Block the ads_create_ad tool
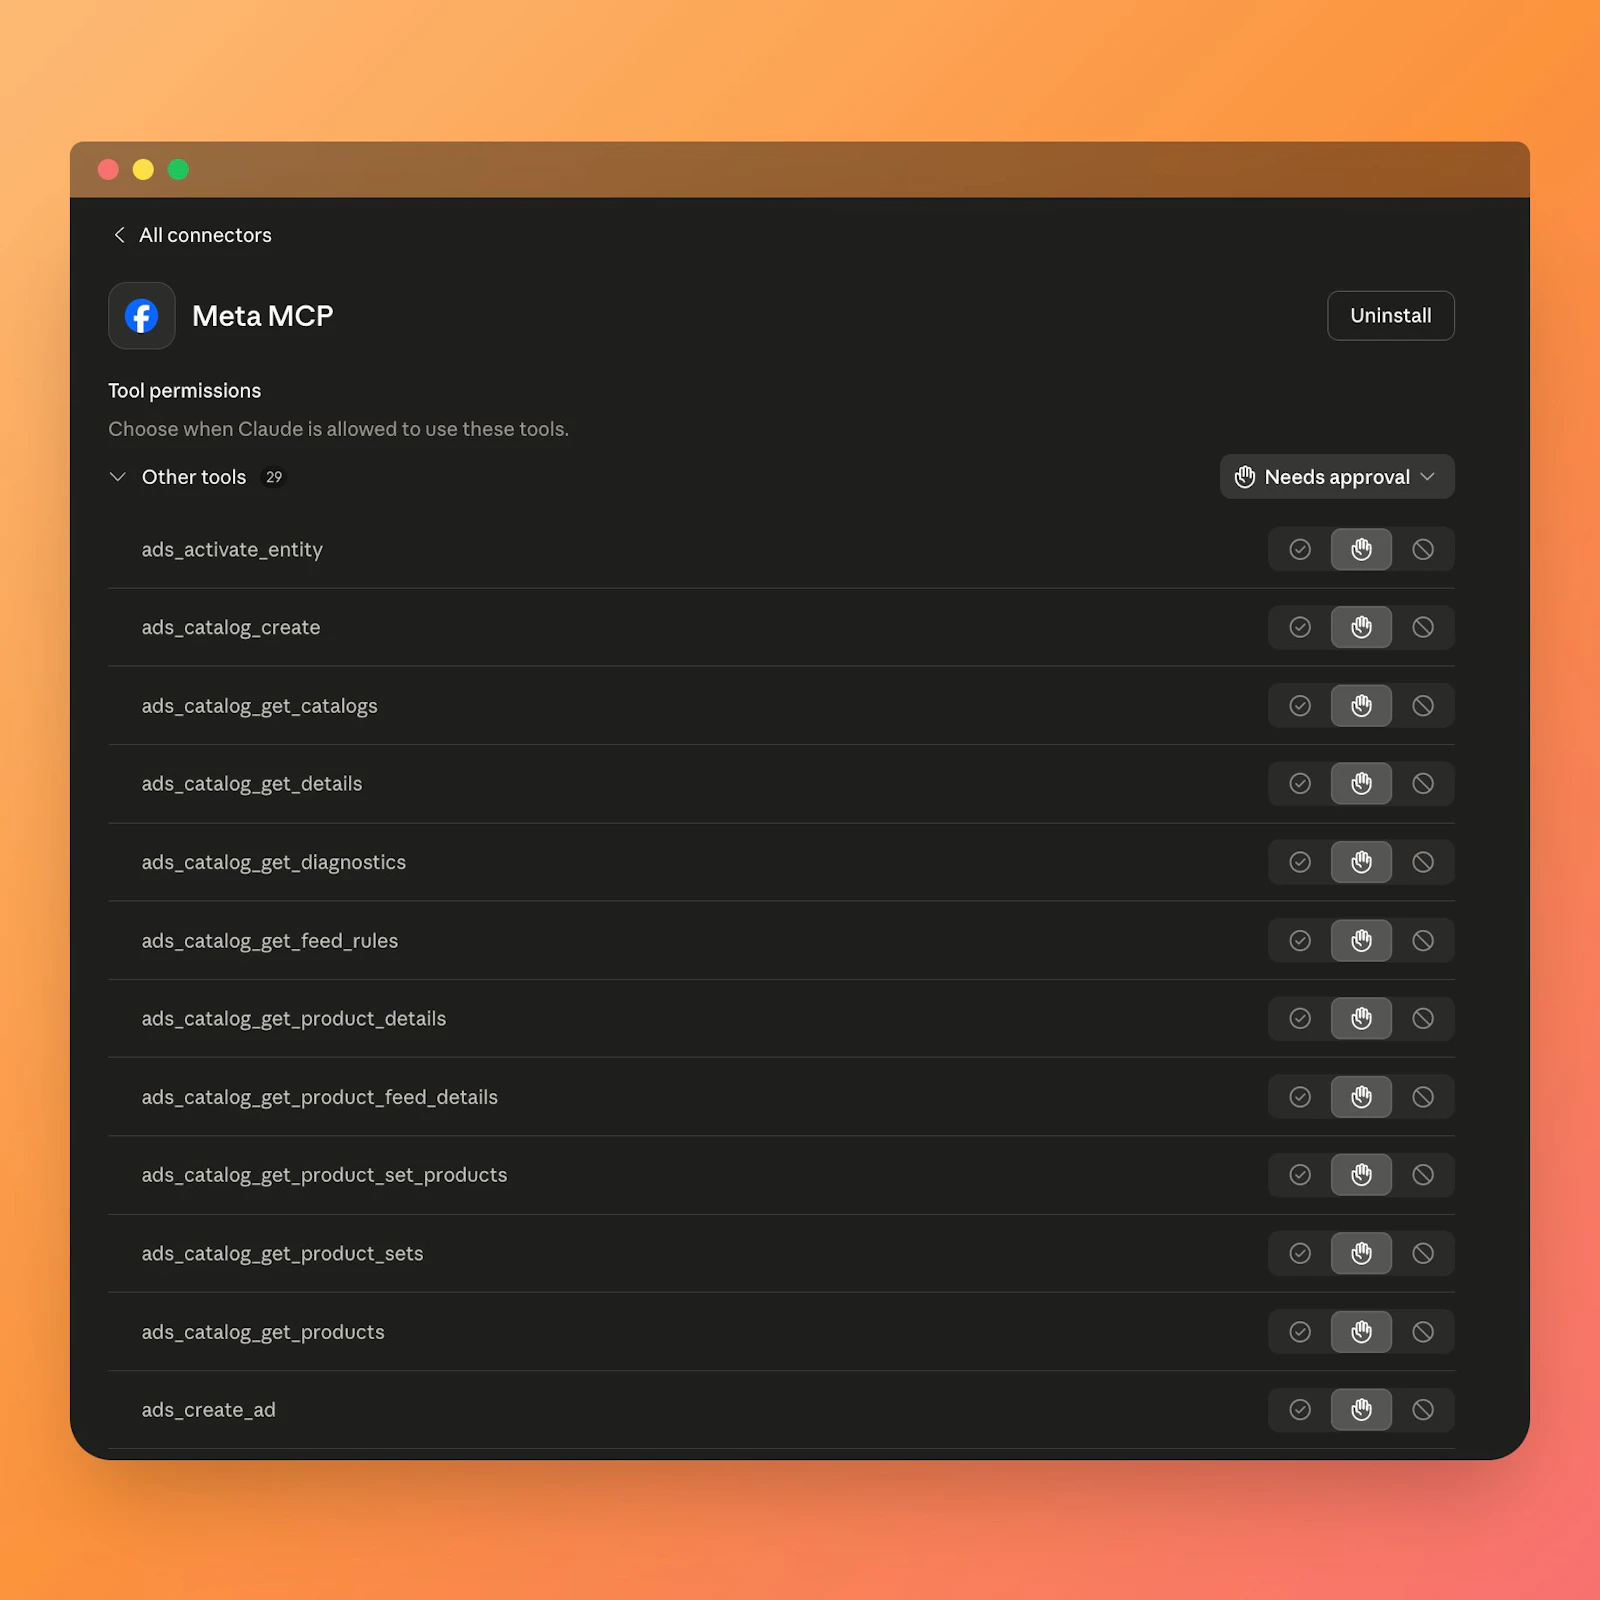 coord(1423,1410)
